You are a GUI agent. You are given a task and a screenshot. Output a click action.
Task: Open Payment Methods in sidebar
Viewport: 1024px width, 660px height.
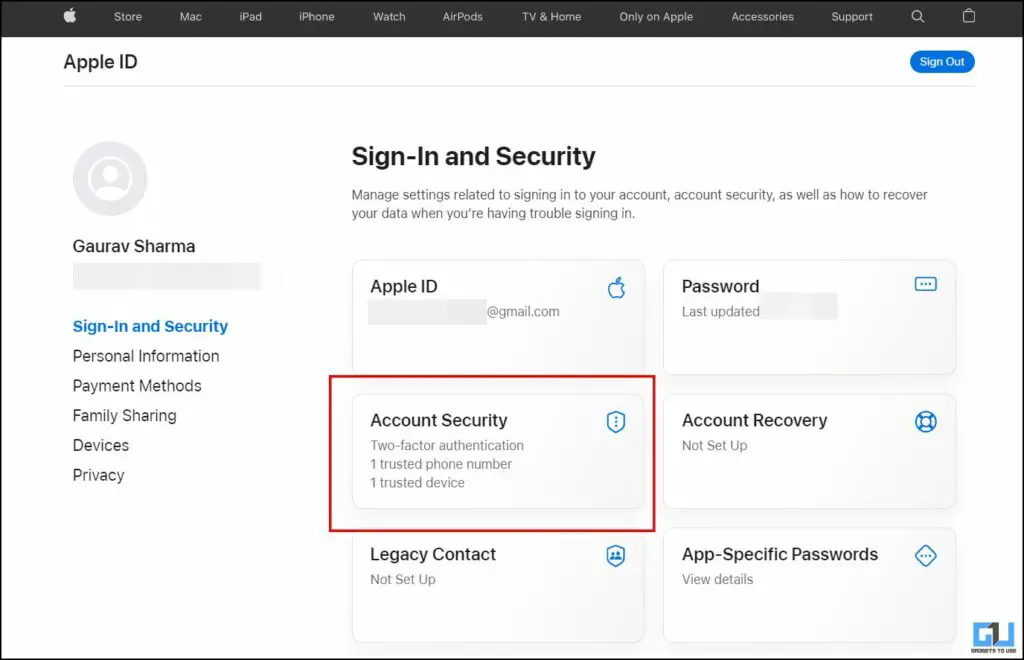click(x=136, y=386)
